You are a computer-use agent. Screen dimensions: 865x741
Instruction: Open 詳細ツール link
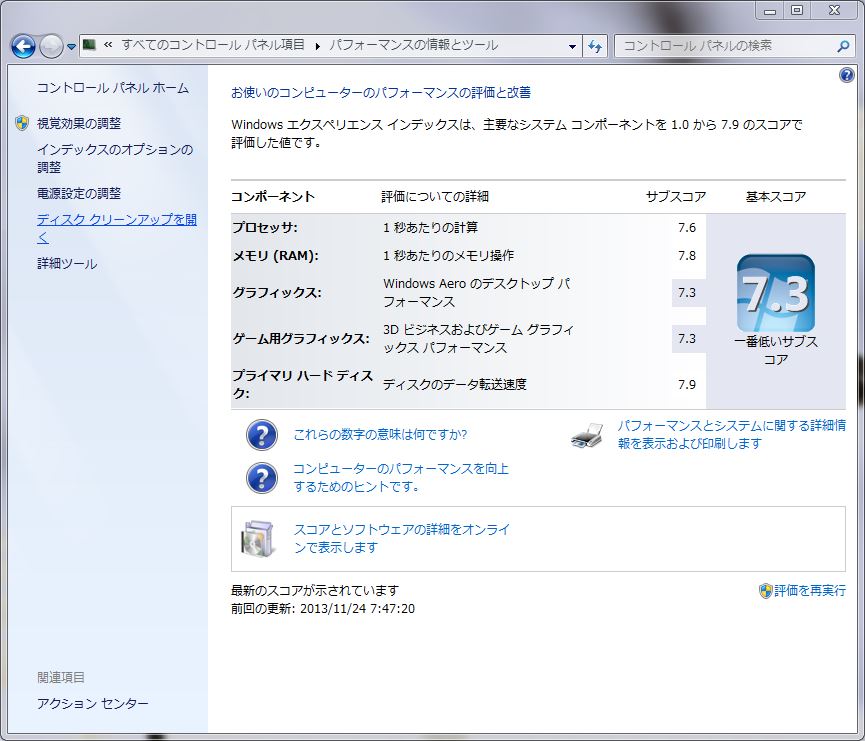pos(67,264)
